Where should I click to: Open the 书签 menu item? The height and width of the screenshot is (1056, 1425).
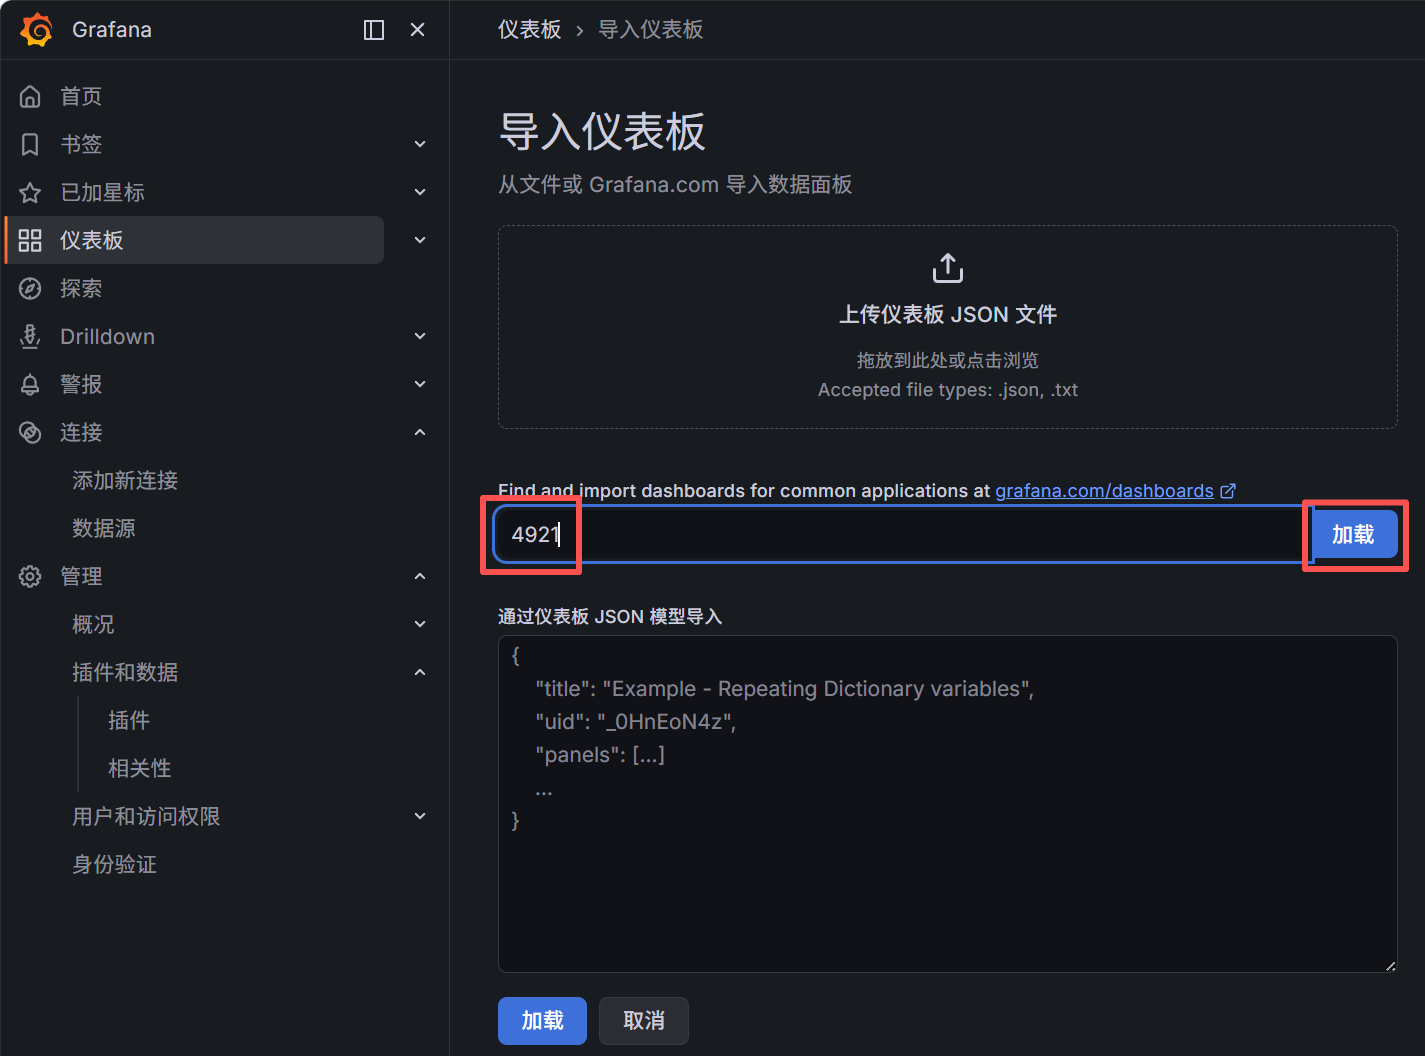point(81,144)
